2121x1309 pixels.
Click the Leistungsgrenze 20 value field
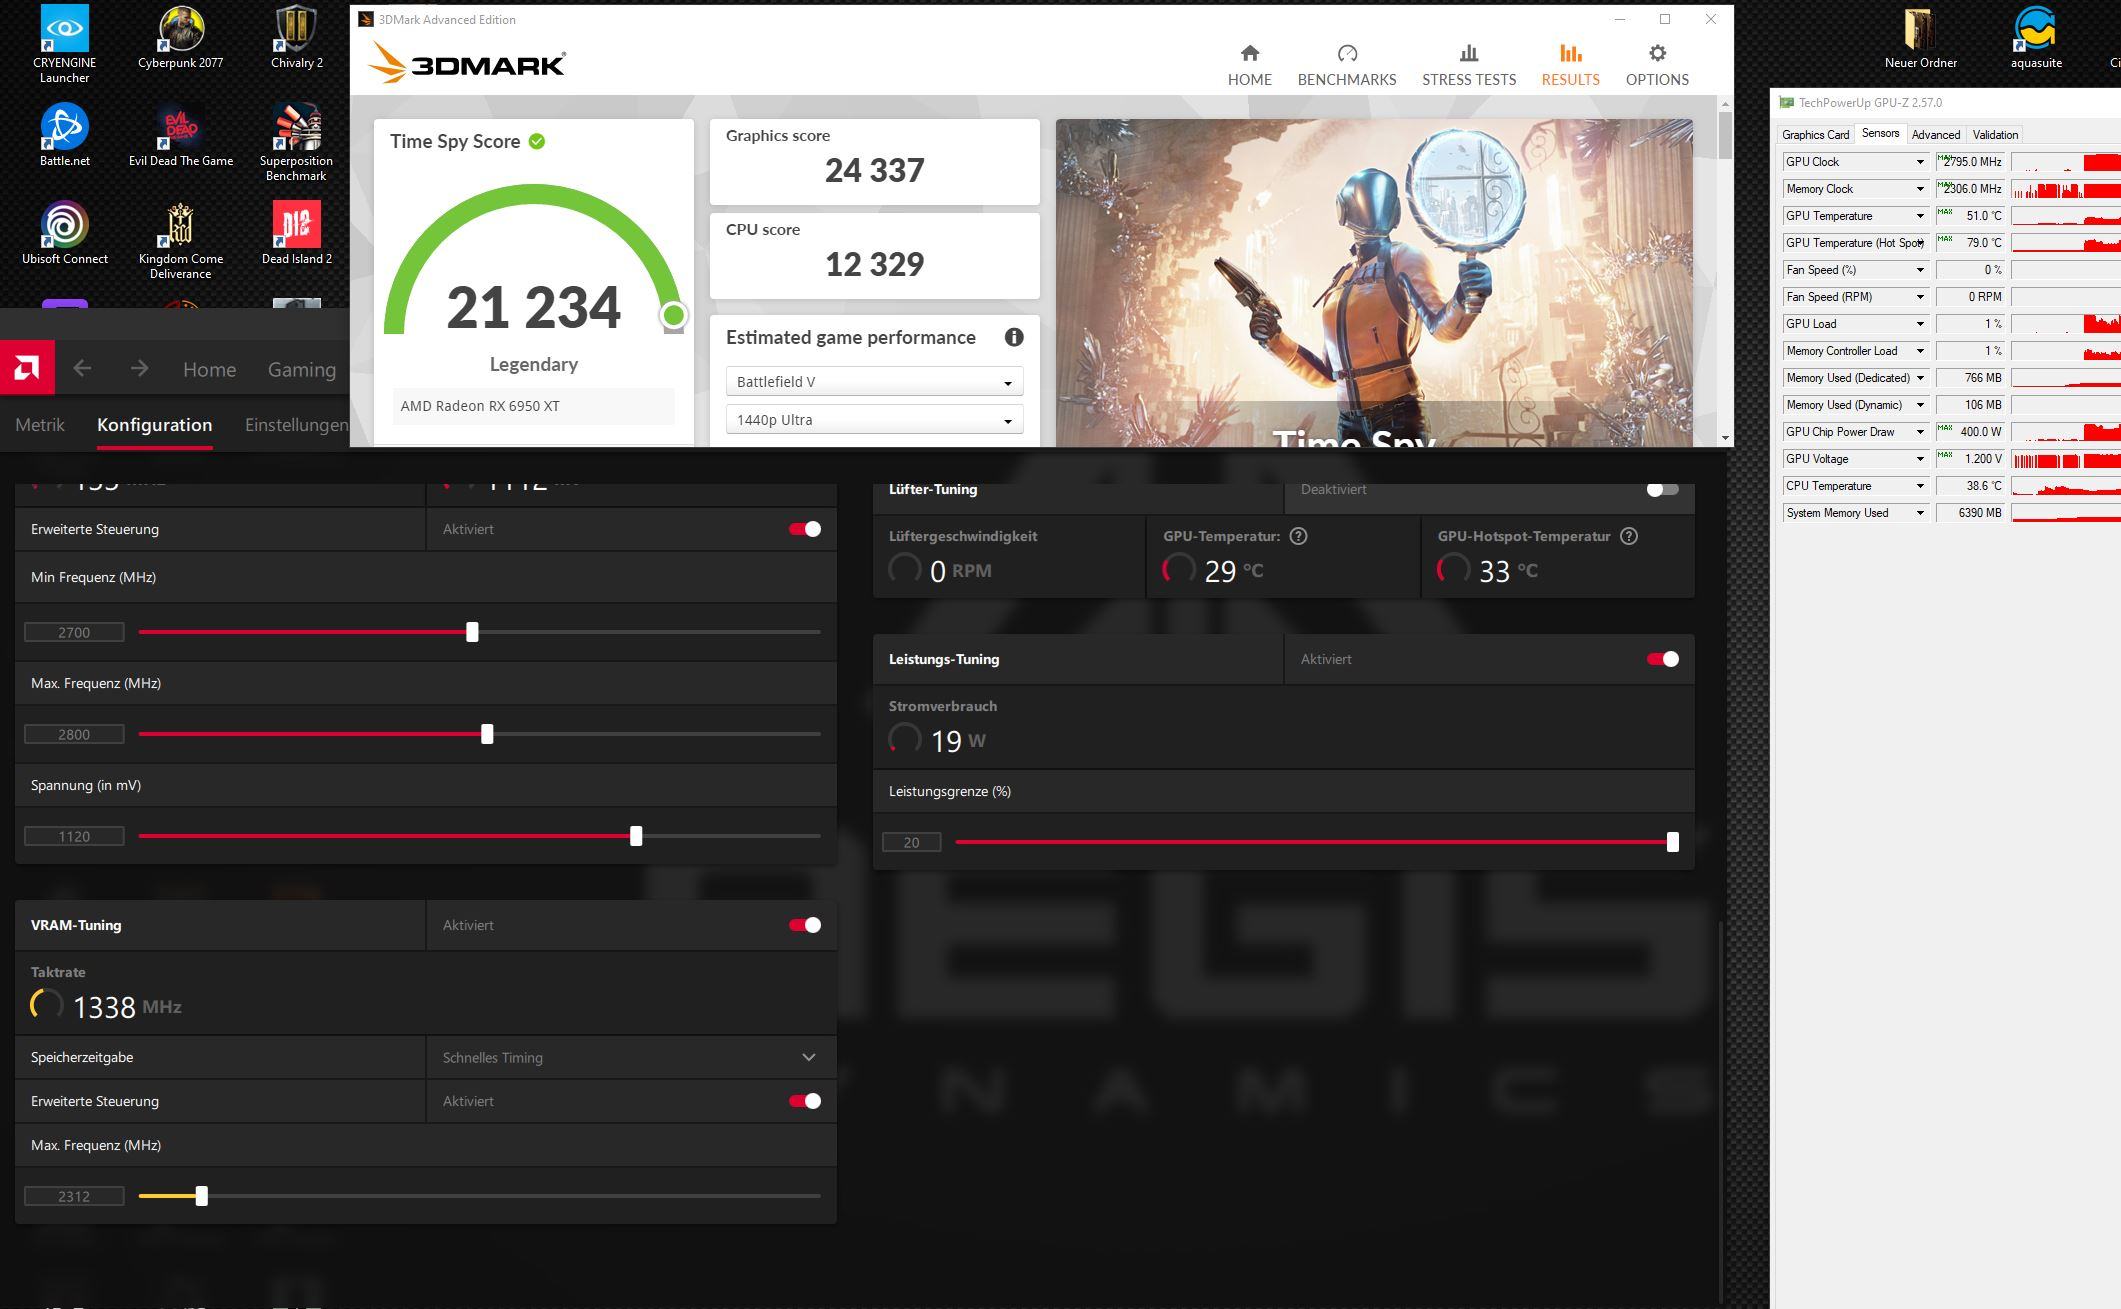coord(911,842)
